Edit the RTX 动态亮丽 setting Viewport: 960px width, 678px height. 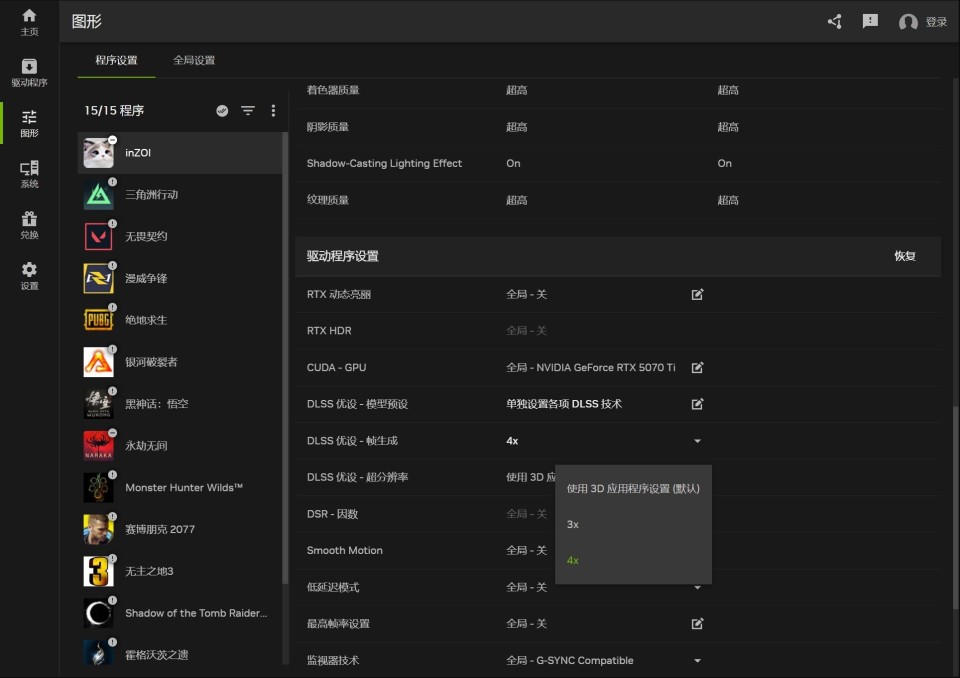(x=697, y=295)
